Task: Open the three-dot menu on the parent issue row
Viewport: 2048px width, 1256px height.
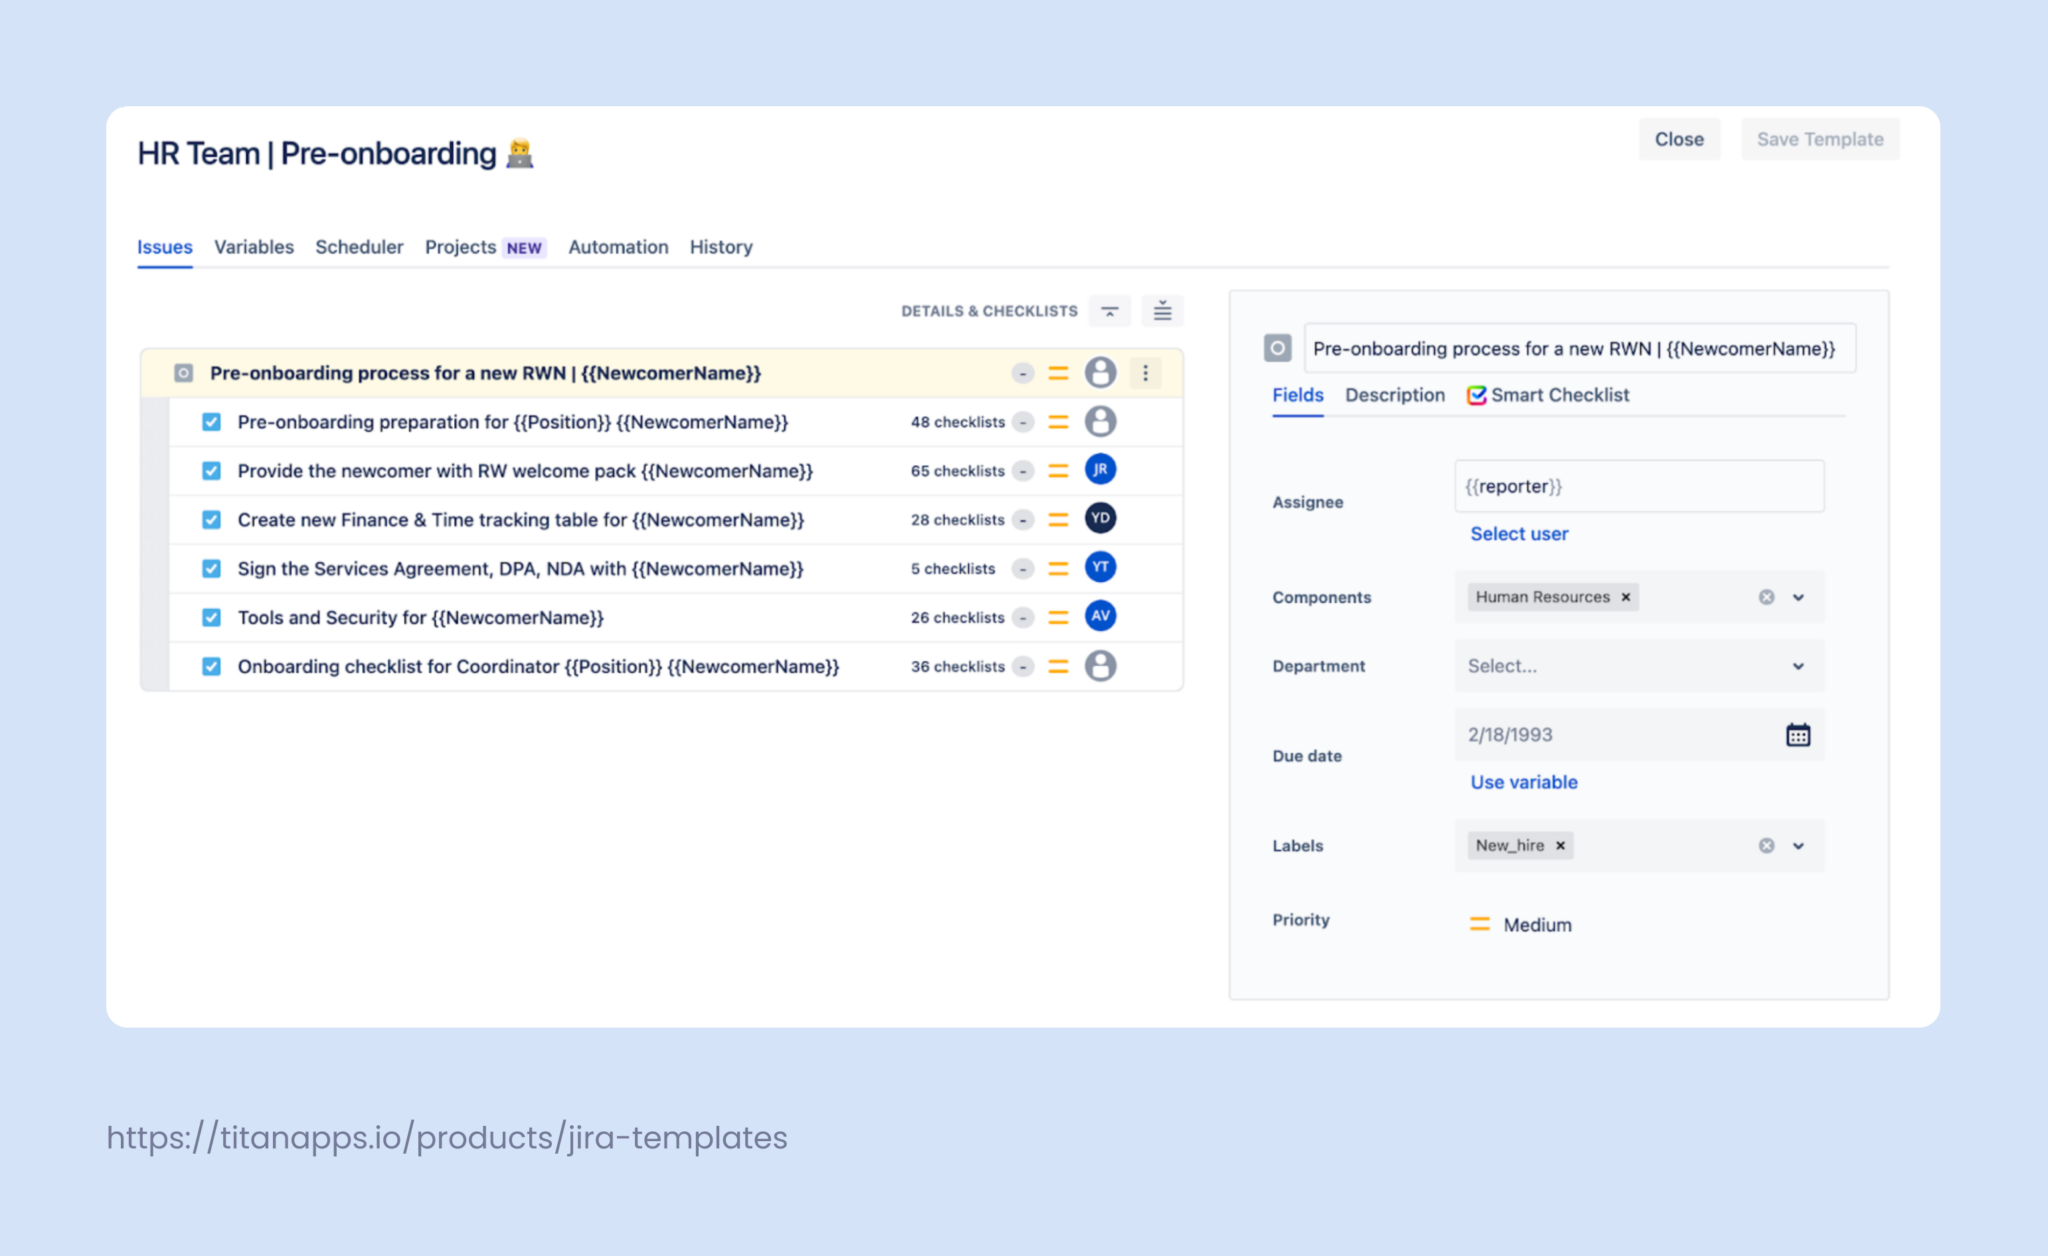Action: [1145, 372]
